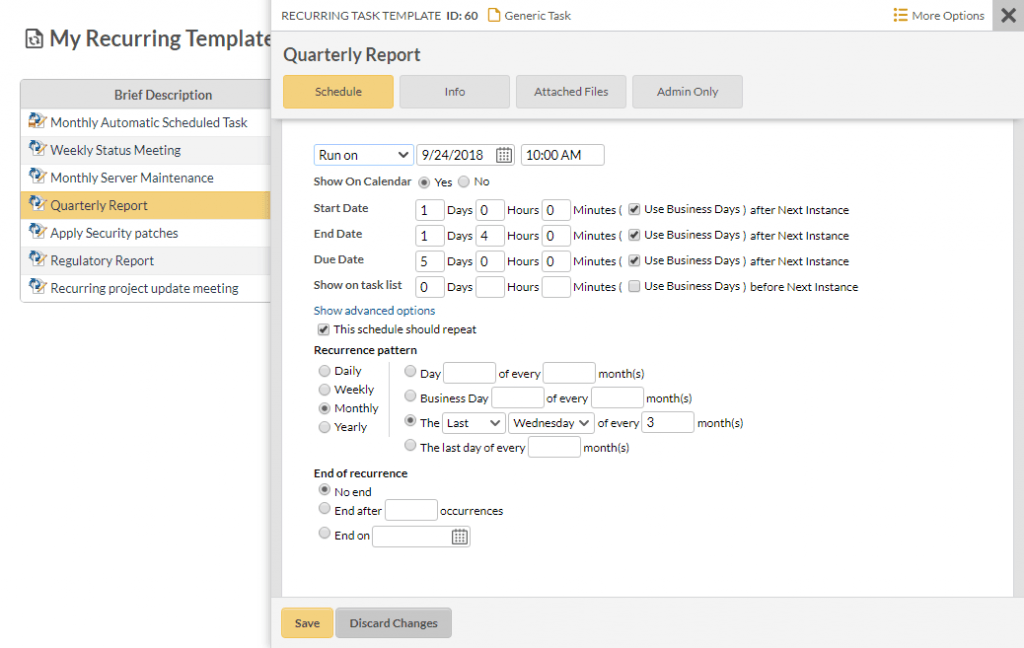Open the More Options menu

937,15
